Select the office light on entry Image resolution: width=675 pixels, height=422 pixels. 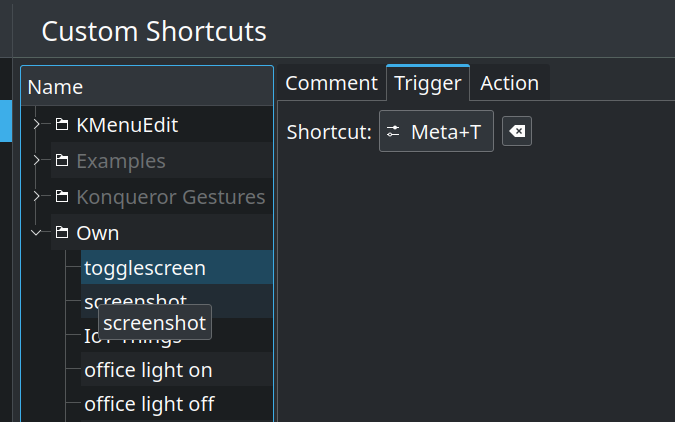point(177,369)
